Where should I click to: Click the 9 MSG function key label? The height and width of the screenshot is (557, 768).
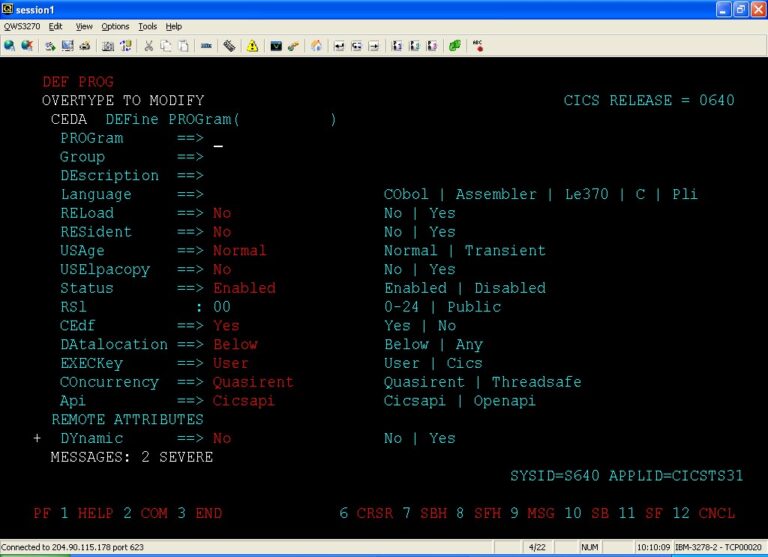[x=532, y=513]
